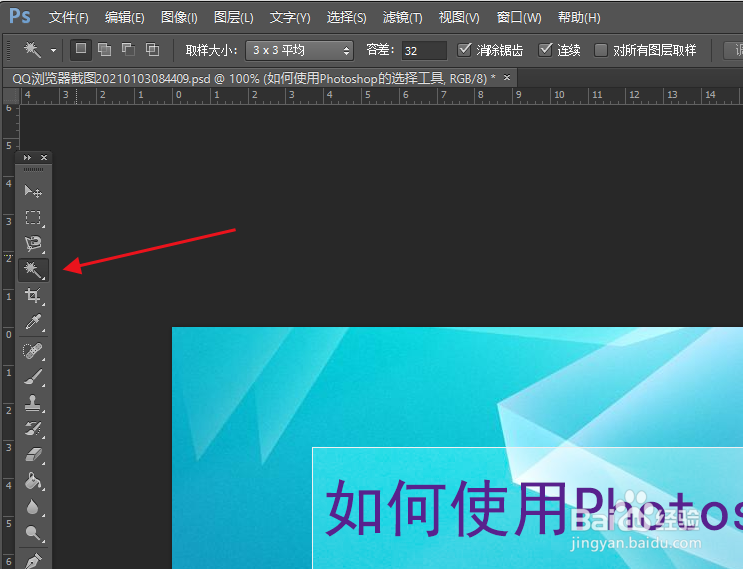Enable 对所有图层取样 checkbox
Viewport: 743px width, 569px height.
coord(601,50)
